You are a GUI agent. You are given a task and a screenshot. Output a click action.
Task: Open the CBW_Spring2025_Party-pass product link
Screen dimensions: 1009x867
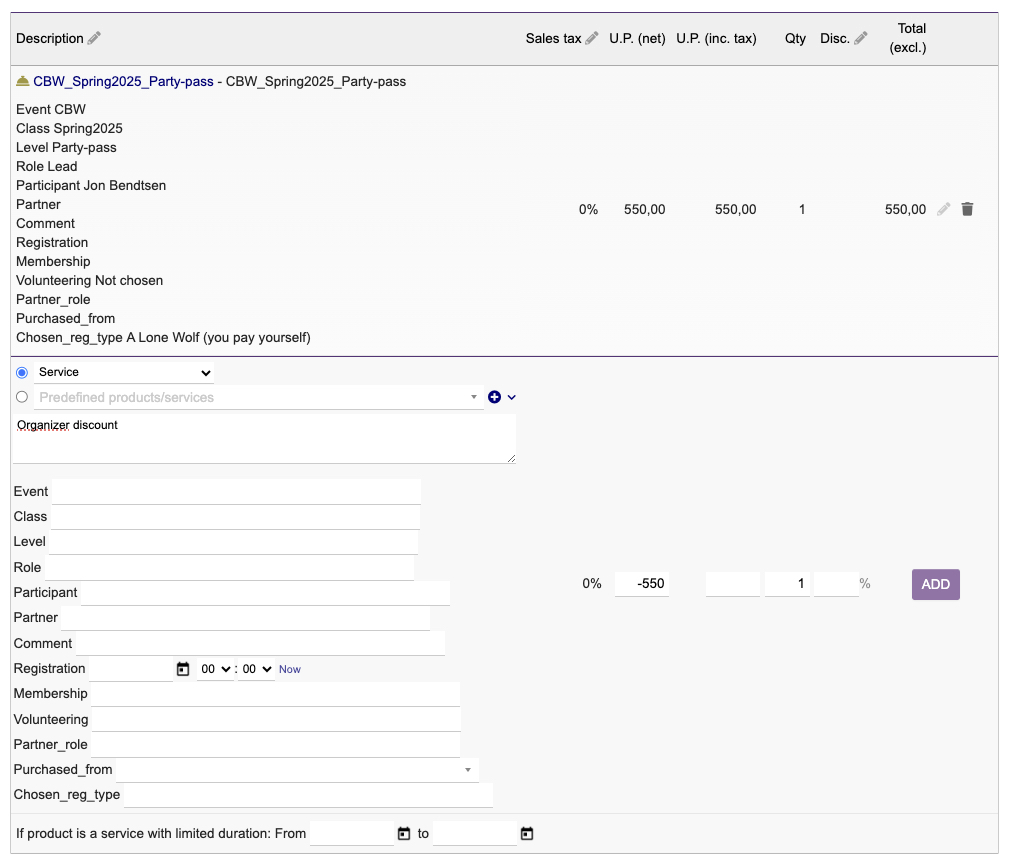tap(123, 81)
